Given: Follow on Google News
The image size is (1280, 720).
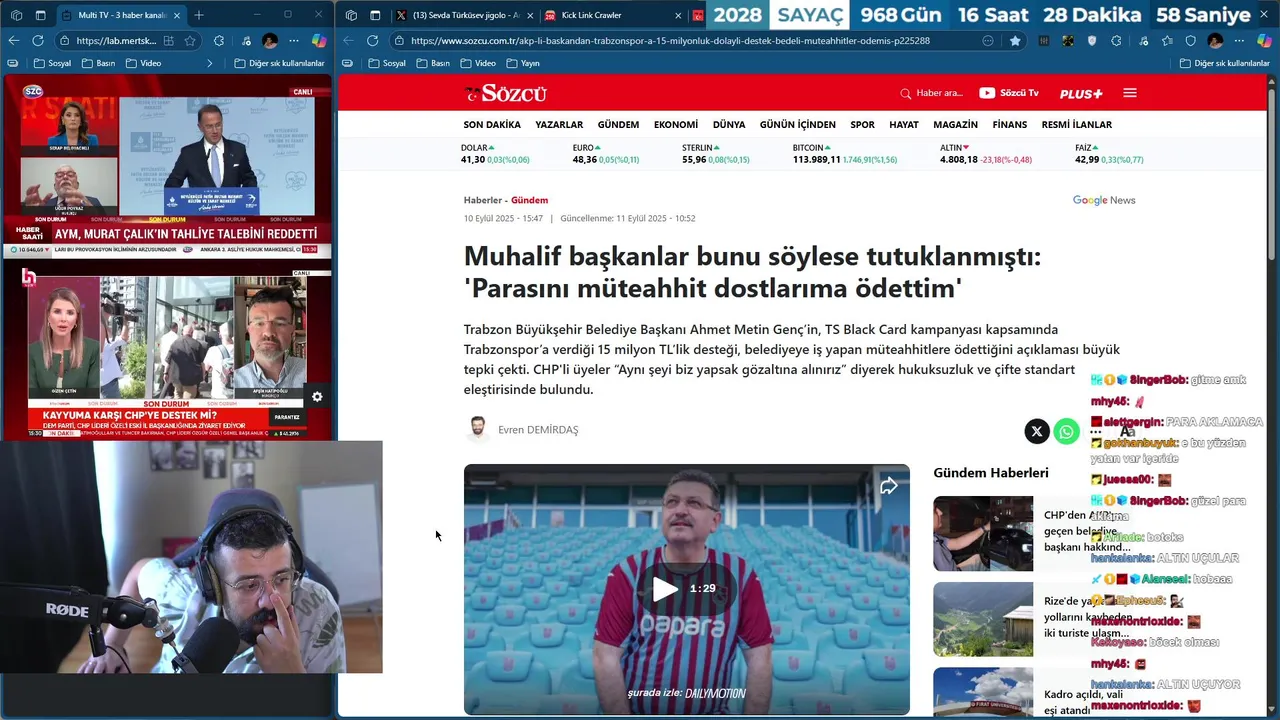Looking at the screenshot, I should [1104, 200].
